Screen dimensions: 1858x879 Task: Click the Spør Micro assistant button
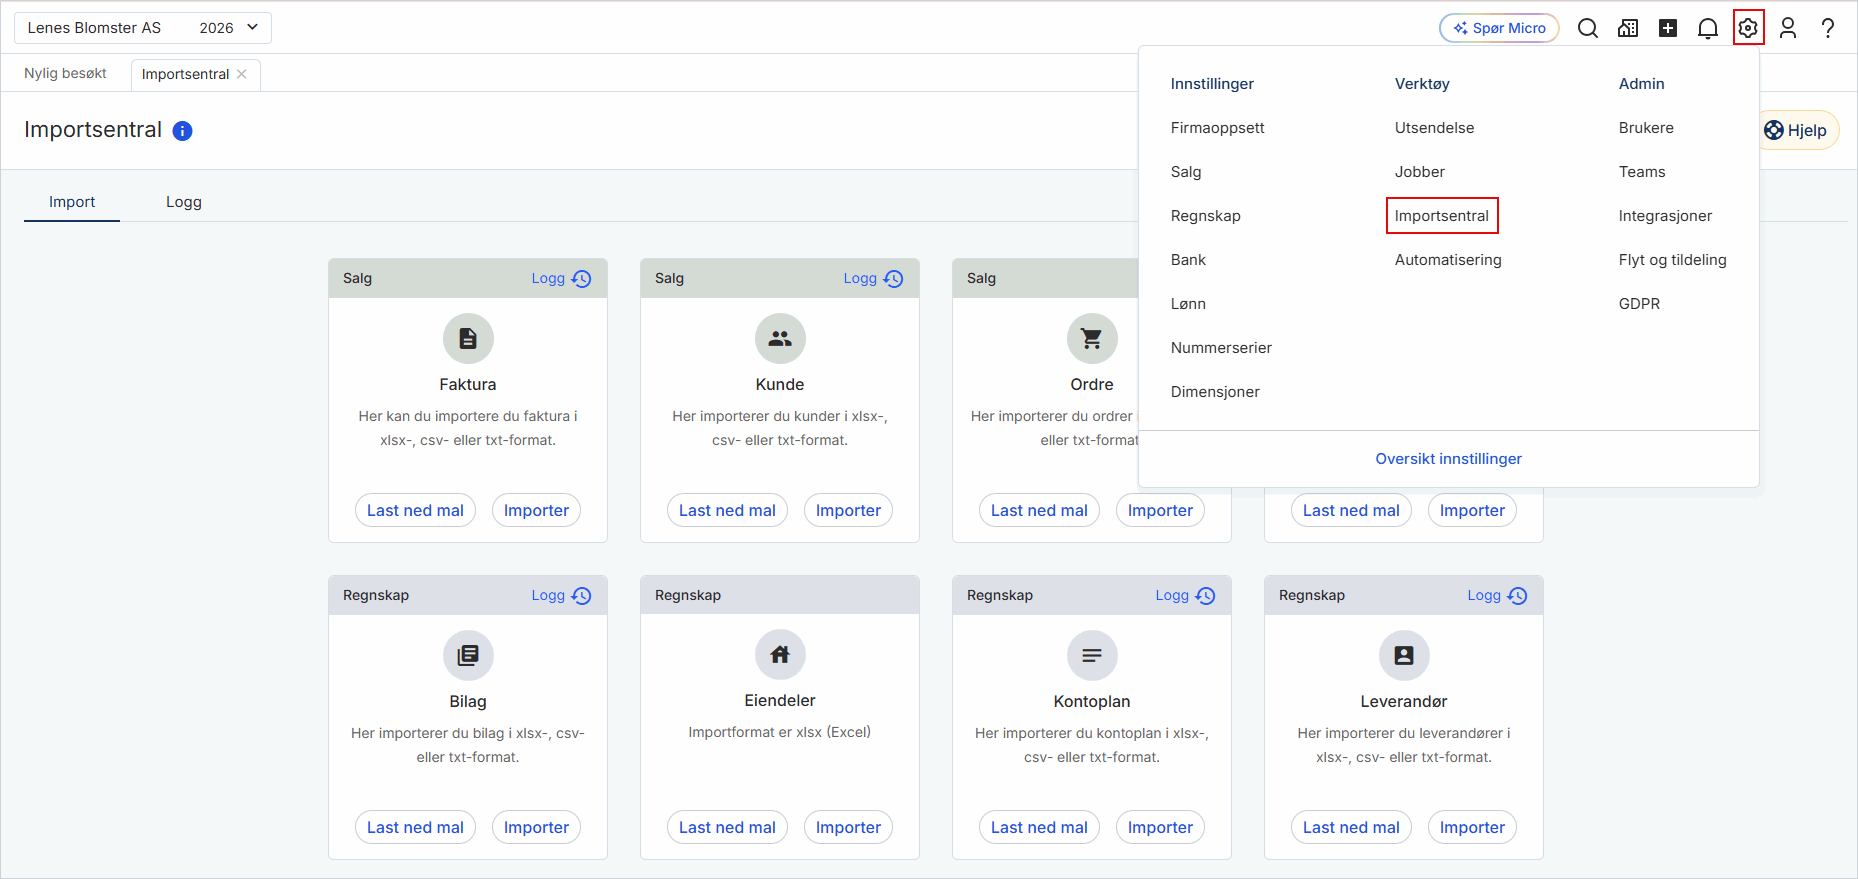1499,28
